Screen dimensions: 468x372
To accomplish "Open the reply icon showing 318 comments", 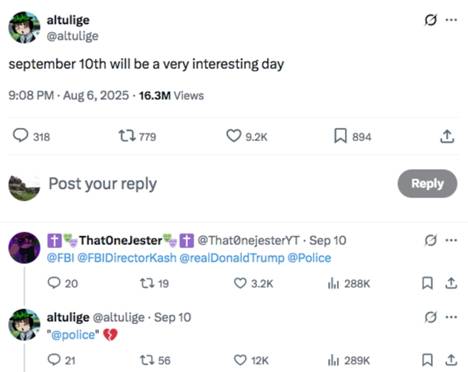I will (x=20, y=136).
